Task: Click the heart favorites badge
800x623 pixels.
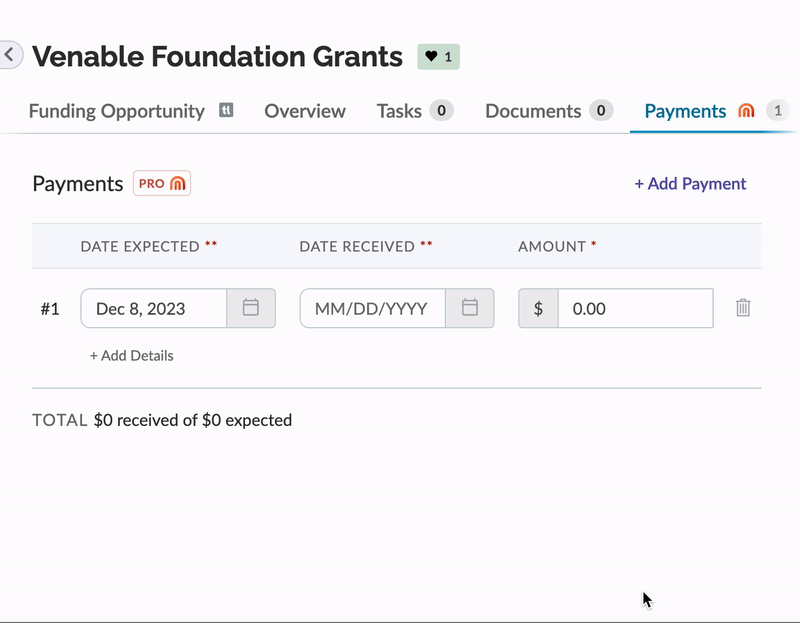Action: [438, 57]
